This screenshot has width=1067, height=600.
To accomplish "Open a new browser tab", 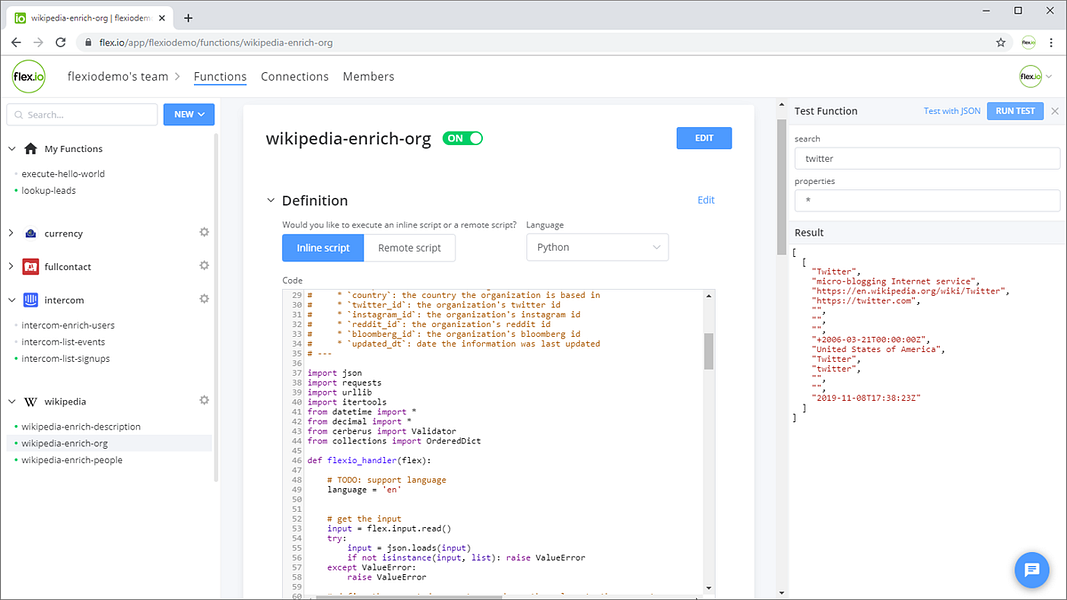I will [188, 18].
